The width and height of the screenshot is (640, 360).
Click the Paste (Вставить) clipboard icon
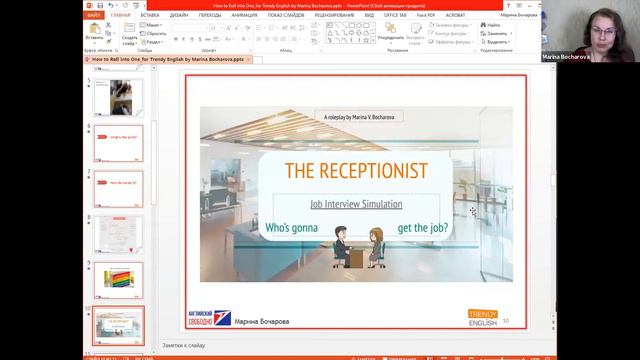(95, 28)
